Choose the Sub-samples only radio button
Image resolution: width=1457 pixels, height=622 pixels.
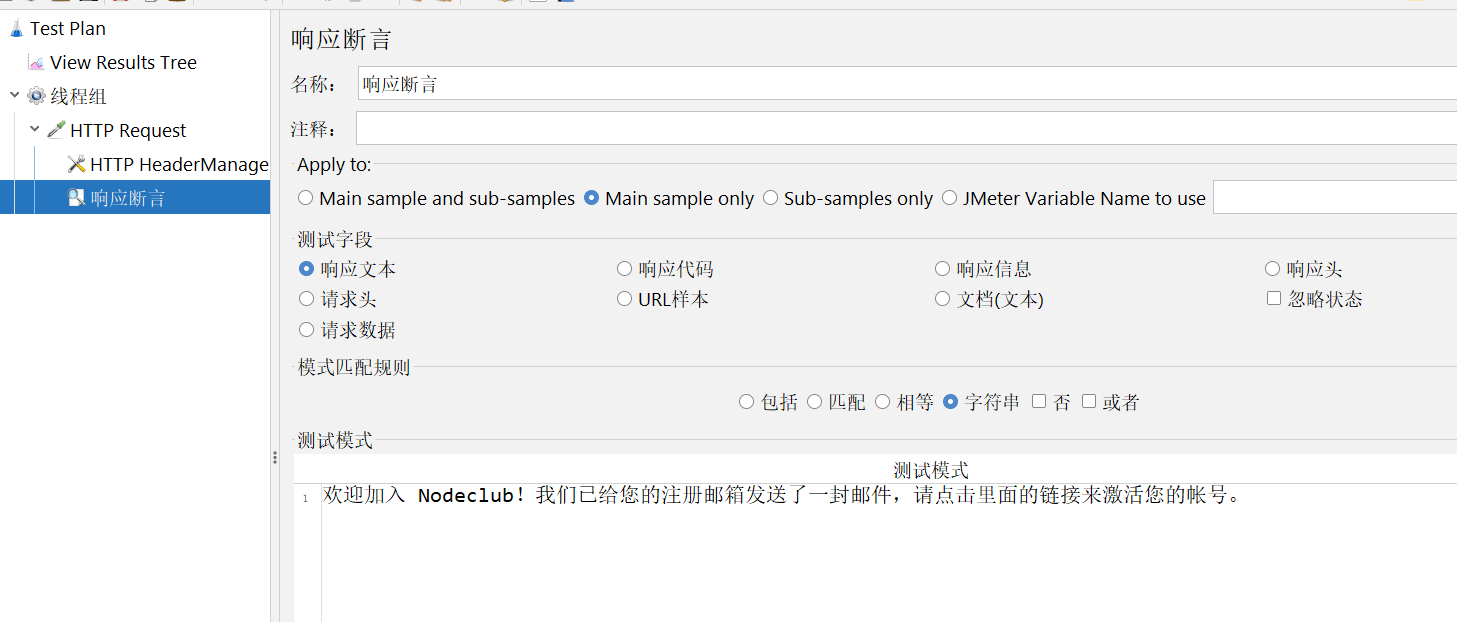(x=771, y=198)
